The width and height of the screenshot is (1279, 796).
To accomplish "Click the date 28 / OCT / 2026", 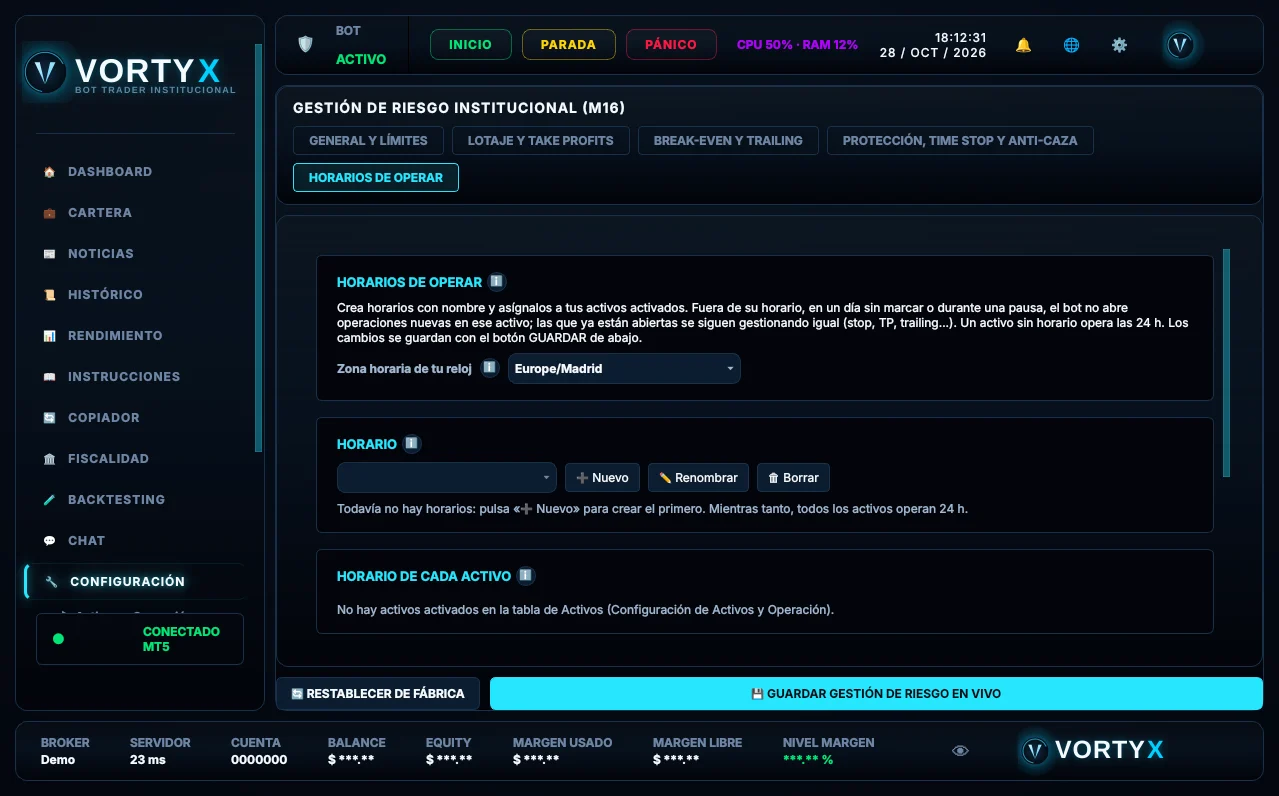I will (x=933, y=53).
